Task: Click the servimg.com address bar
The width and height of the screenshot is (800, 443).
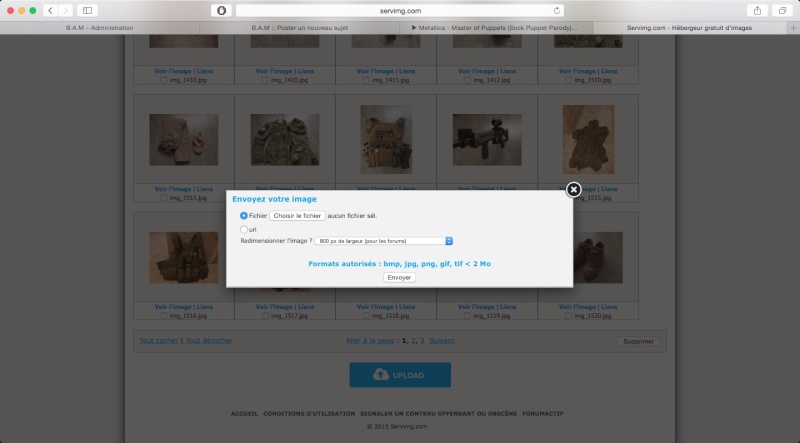Action: tap(400, 10)
